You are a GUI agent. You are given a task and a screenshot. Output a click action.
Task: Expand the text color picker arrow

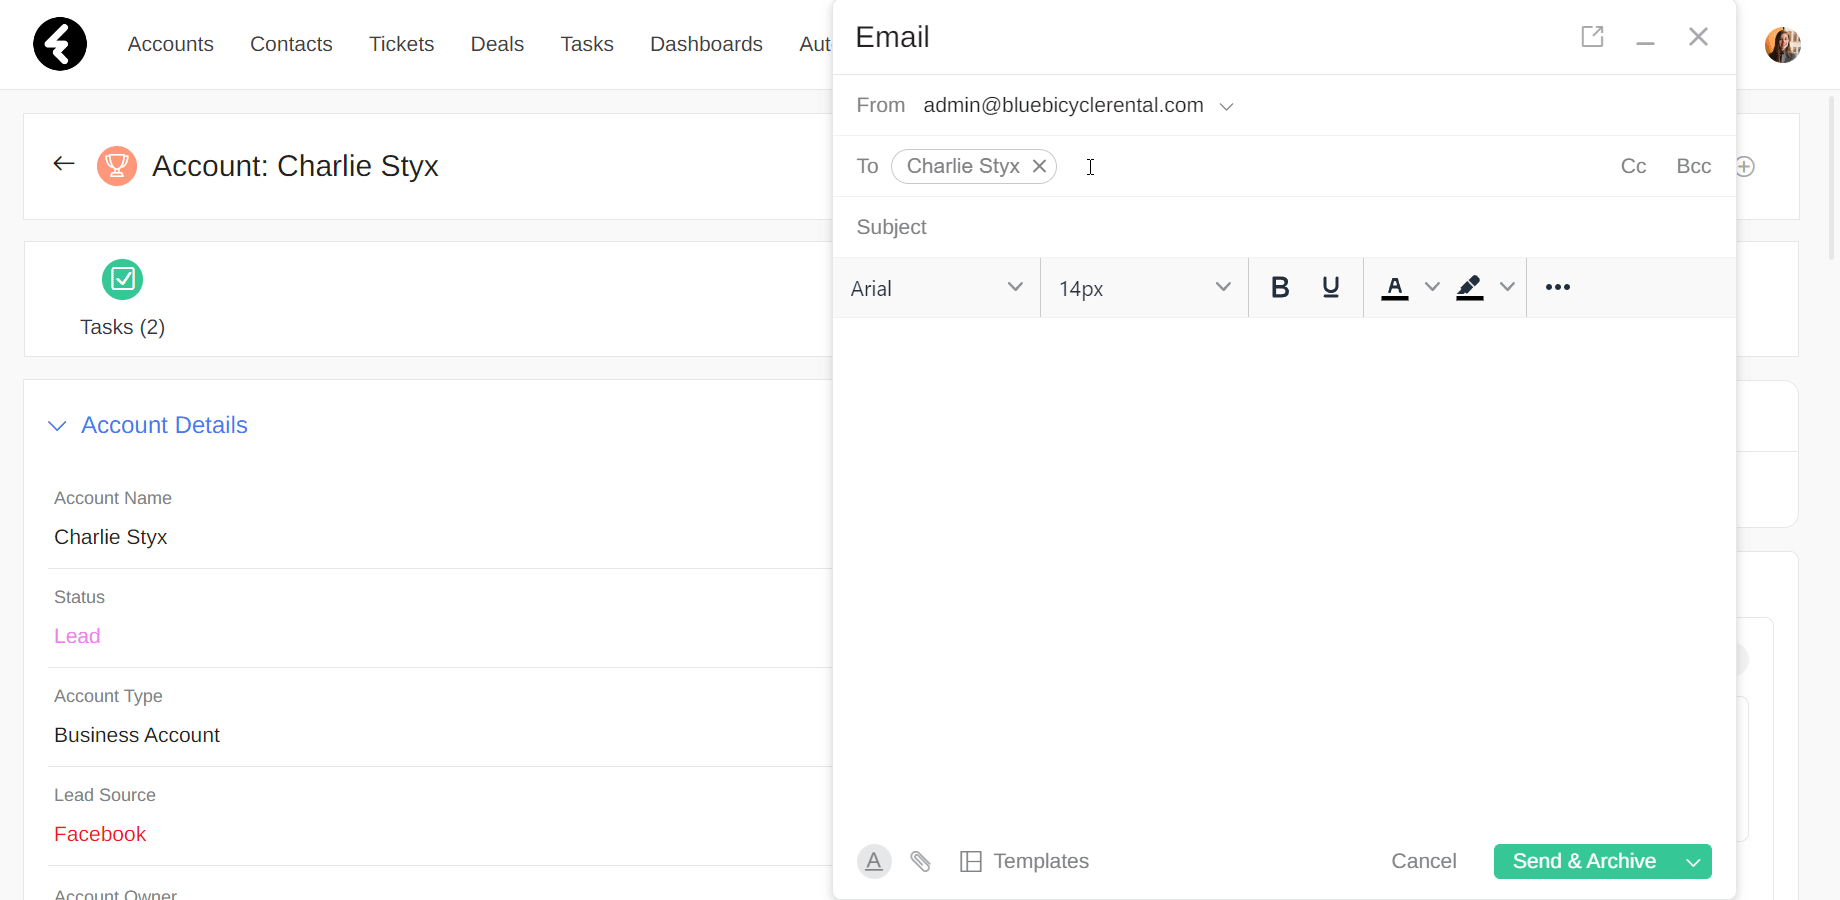tap(1432, 288)
